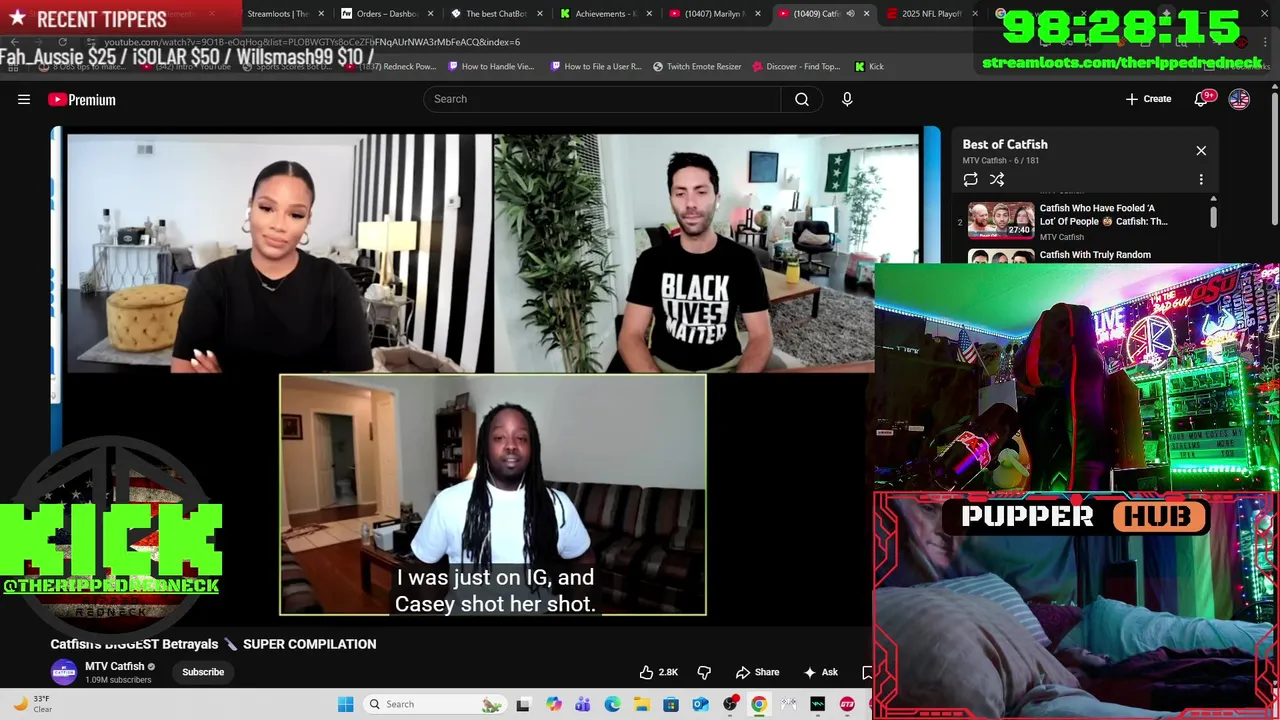Open Outlook from taskbar
The height and width of the screenshot is (720, 1280).
[x=700, y=704]
